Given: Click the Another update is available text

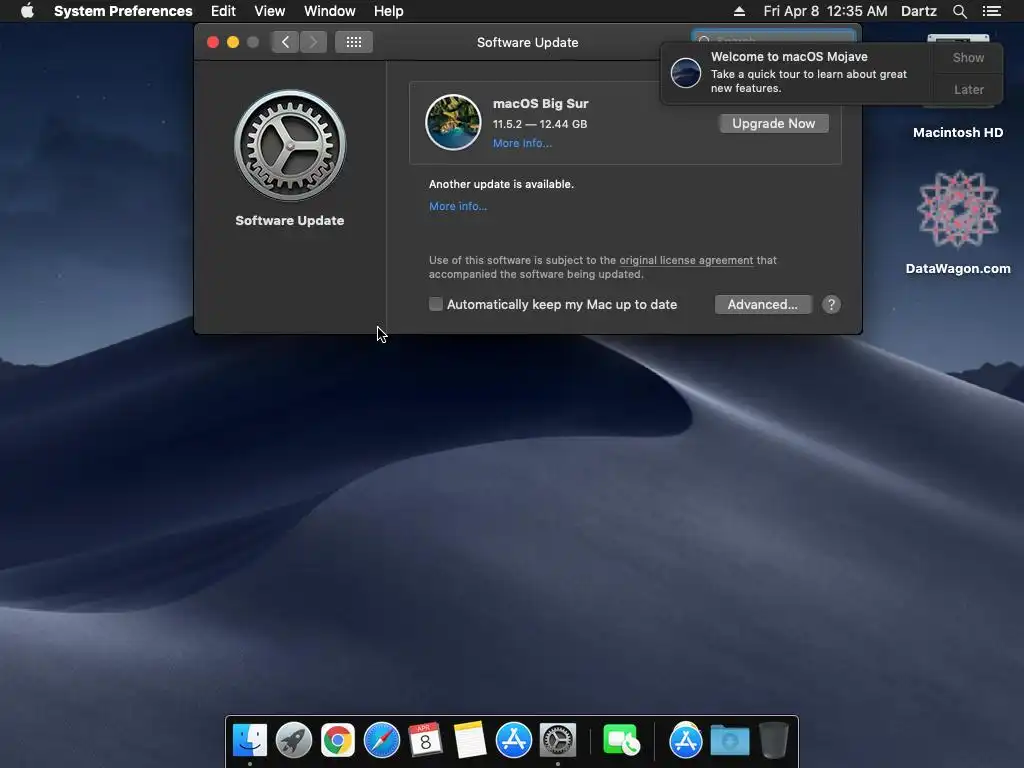Looking at the screenshot, I should click(502, 184).
